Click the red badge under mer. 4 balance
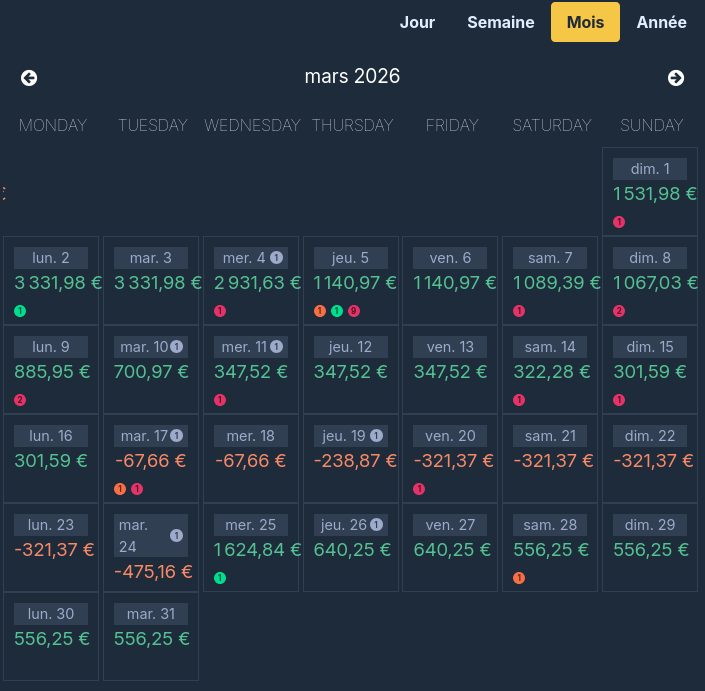Viewport: 705px width, 691px height. coord(220,311)
